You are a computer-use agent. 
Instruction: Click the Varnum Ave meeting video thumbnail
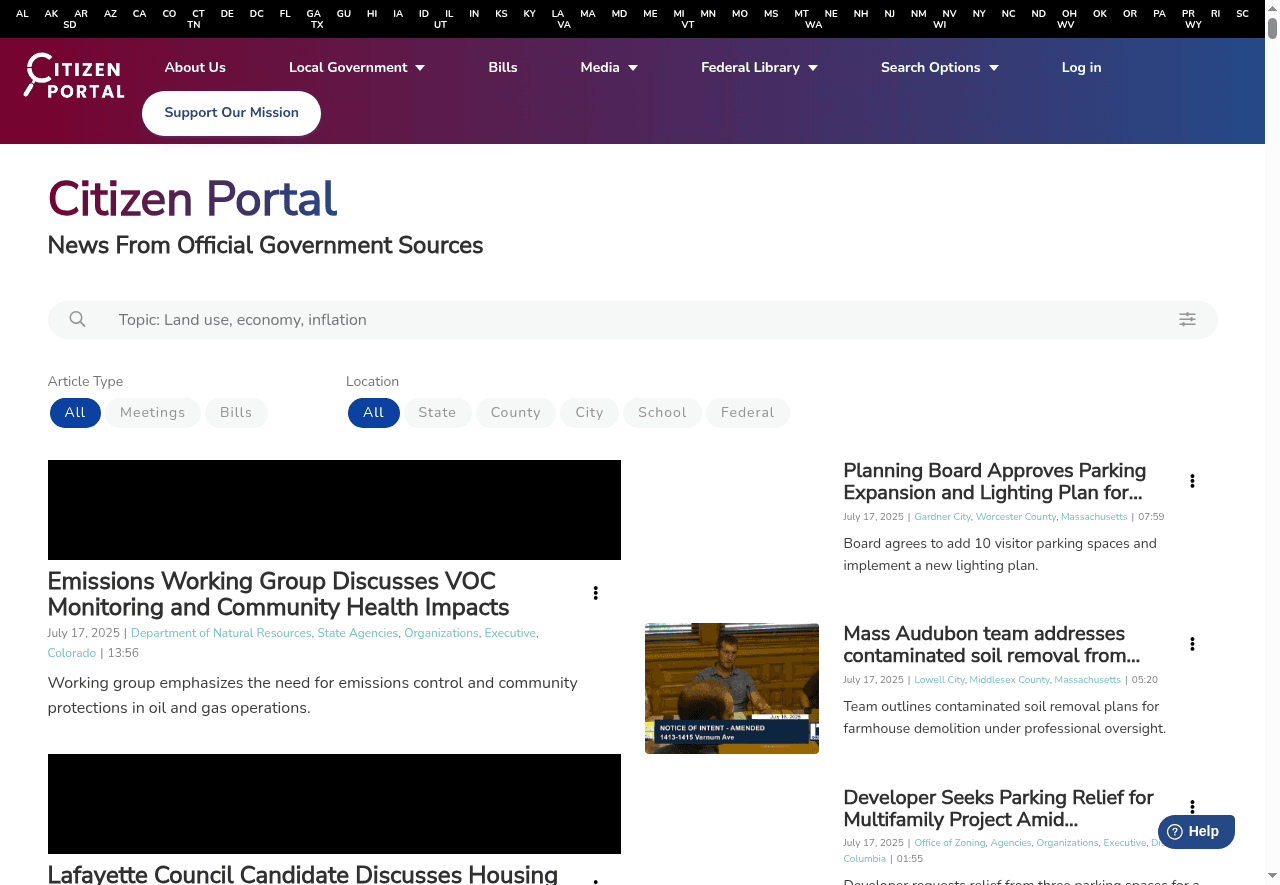point(731,688)
